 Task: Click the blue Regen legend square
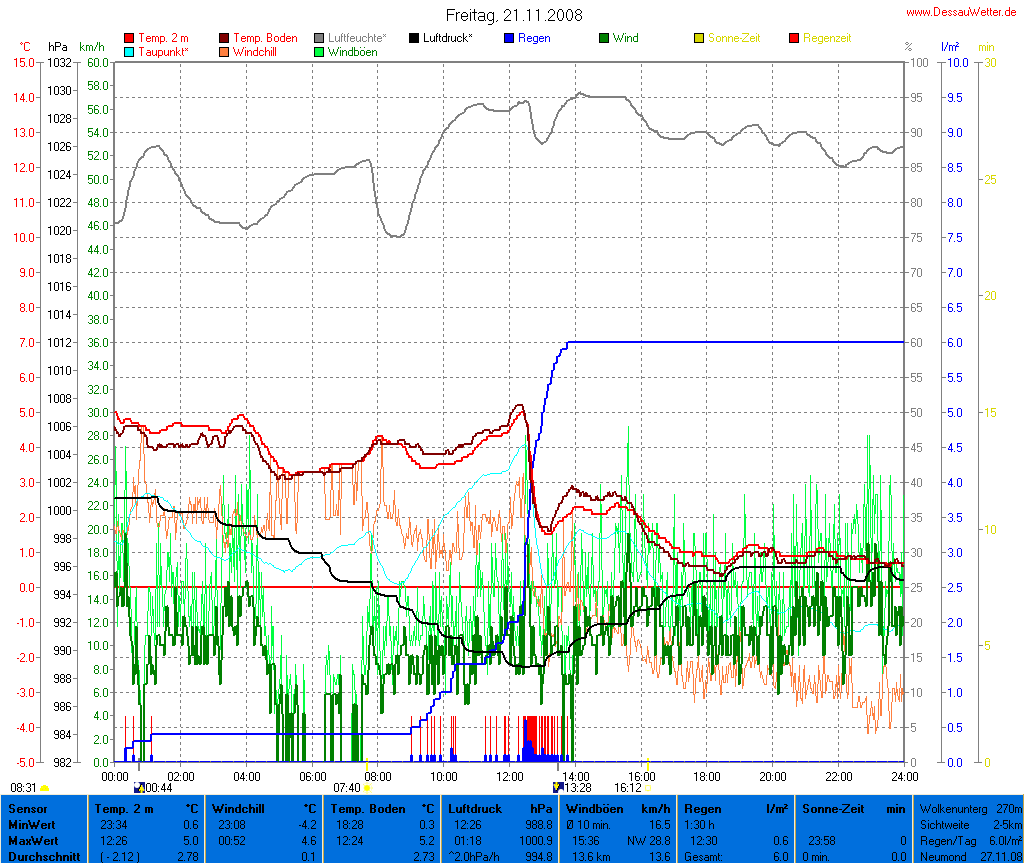point(509,38)
